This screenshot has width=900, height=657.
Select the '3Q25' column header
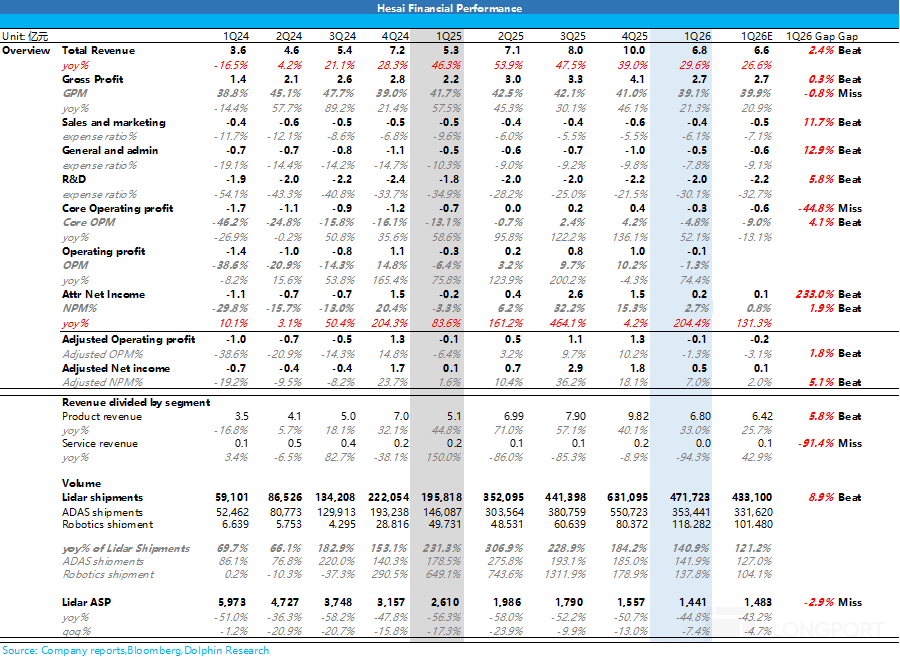point(572,36)
